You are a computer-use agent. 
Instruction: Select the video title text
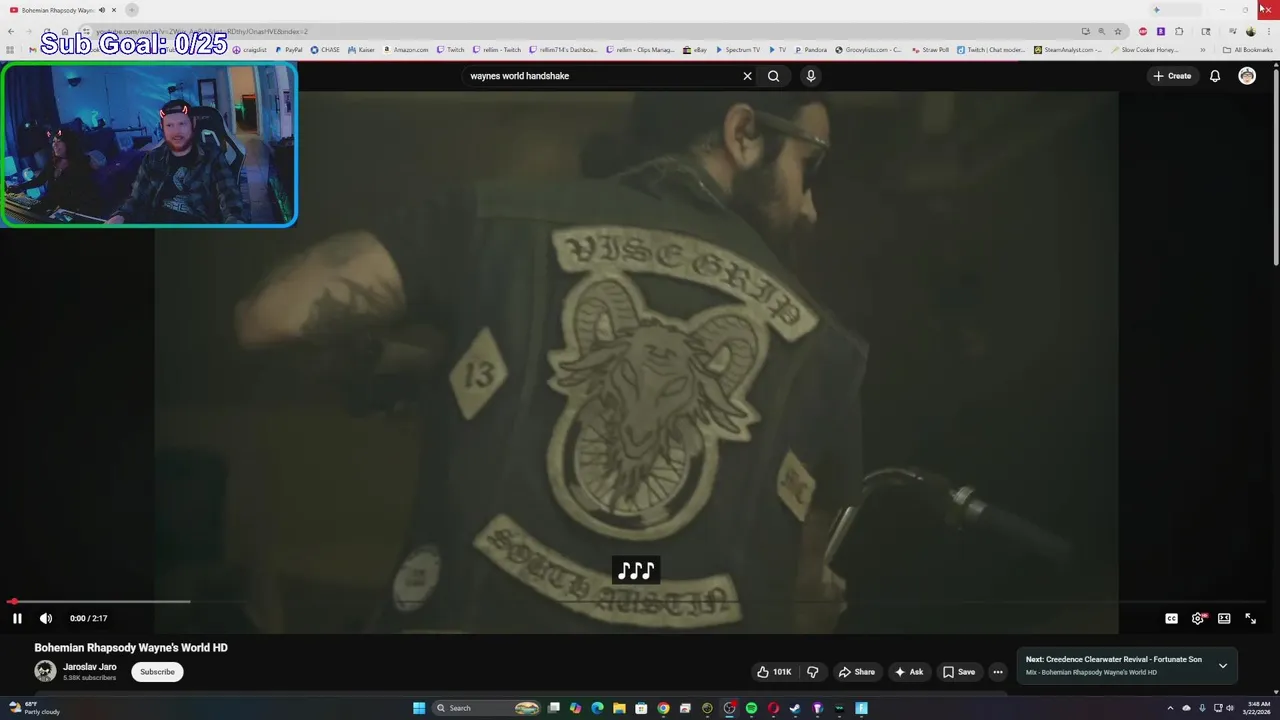[131, 648]
